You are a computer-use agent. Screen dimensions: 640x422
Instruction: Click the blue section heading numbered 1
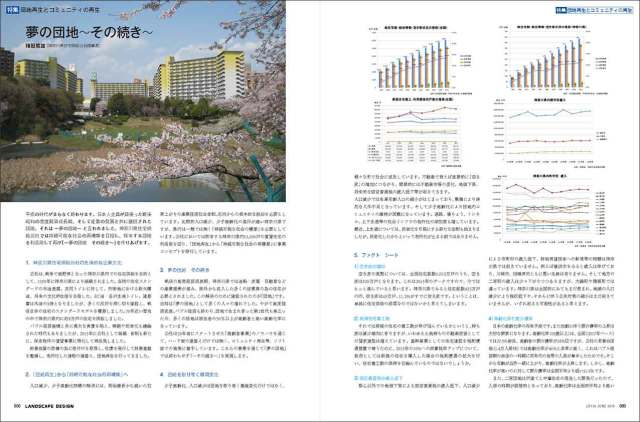pyautogui.click(x=74, y=262)
